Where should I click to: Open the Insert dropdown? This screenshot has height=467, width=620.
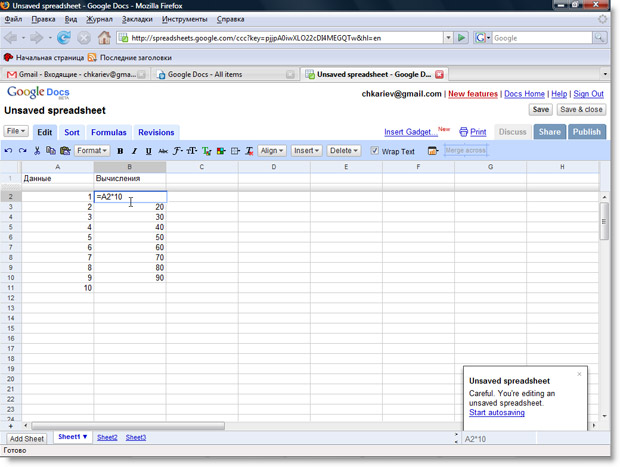click(x=306, y=151)
